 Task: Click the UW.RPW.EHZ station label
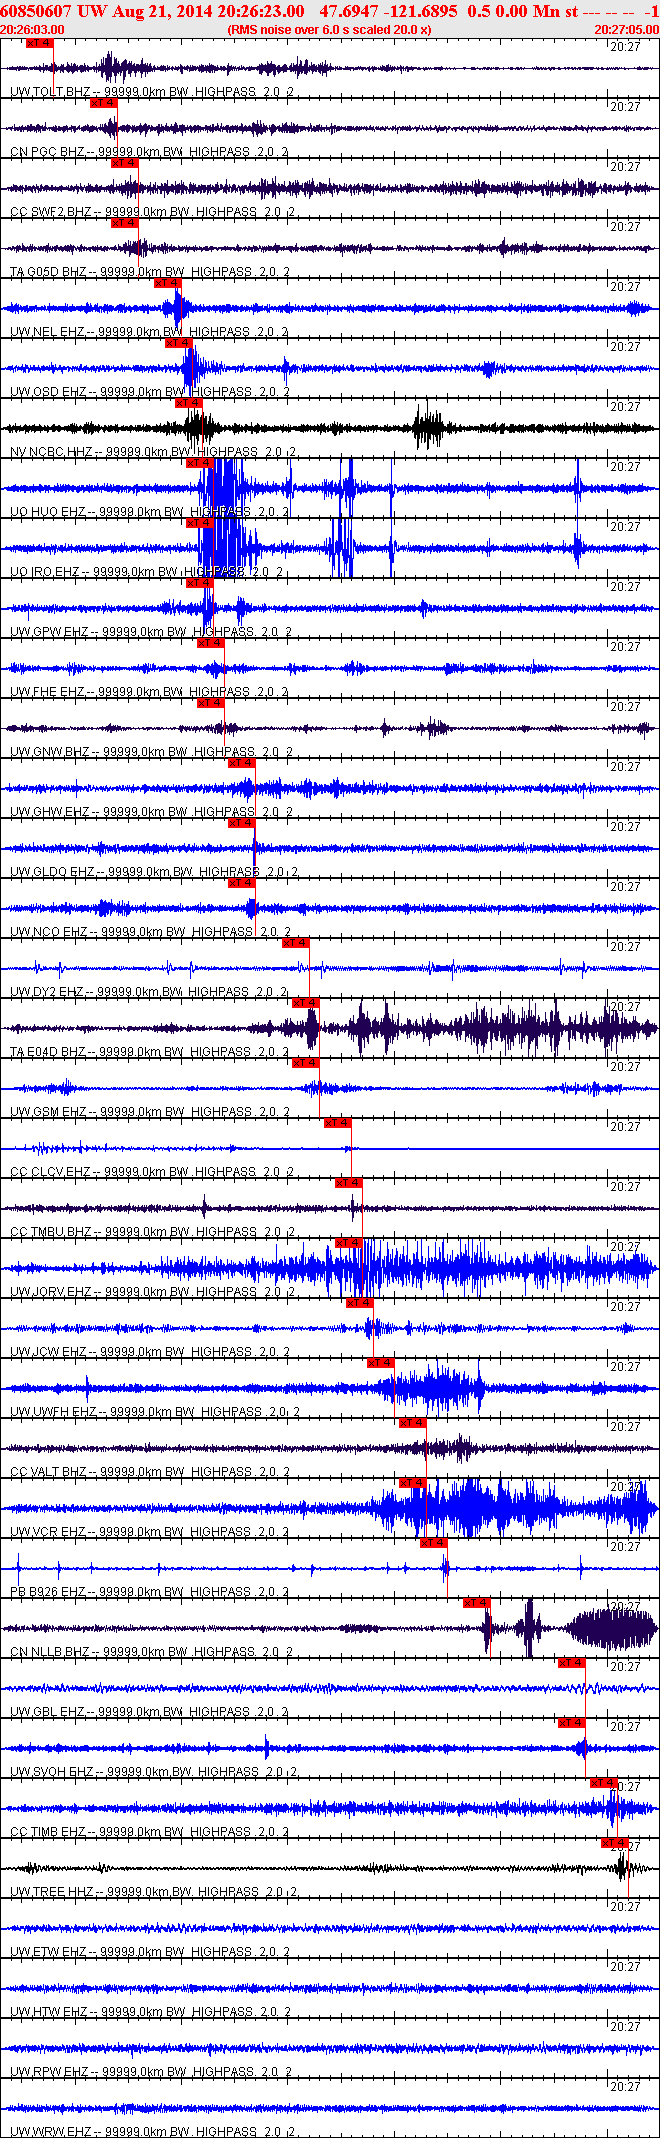(48, 2072)
